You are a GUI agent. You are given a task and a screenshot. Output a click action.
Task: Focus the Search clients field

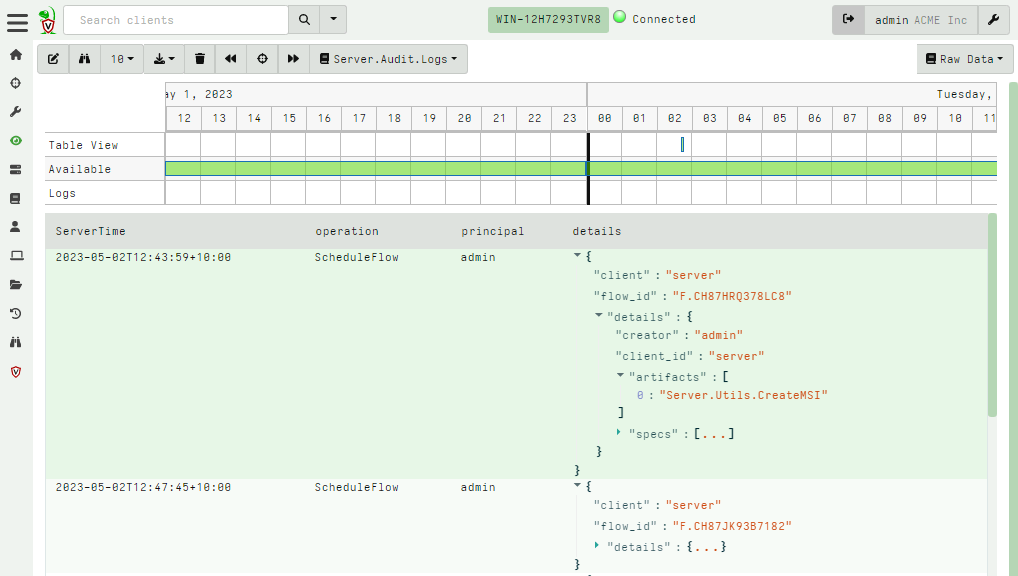[176, 19]
